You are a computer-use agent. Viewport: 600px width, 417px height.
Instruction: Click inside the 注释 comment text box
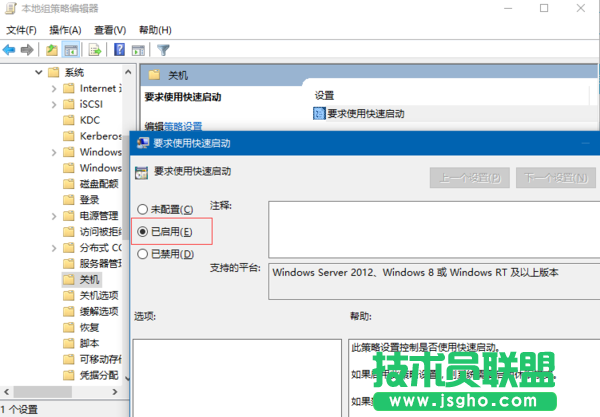click(430, 229)
